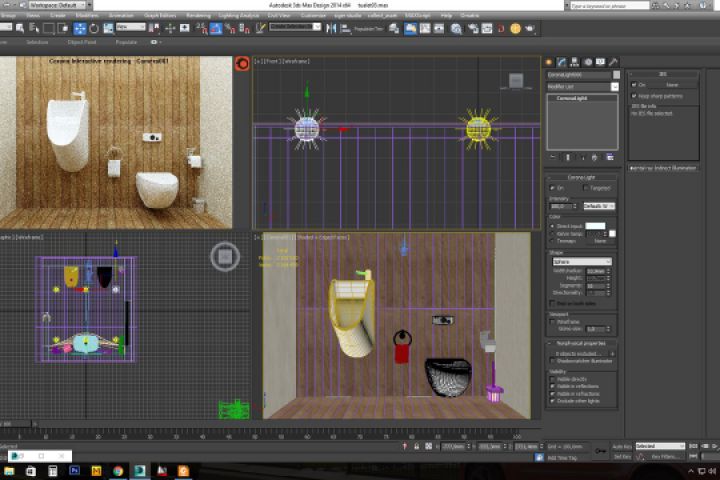The image size is (720, 480).
Task: Toggle the CoronaLight On checkbox
Action: click(552, 188)
